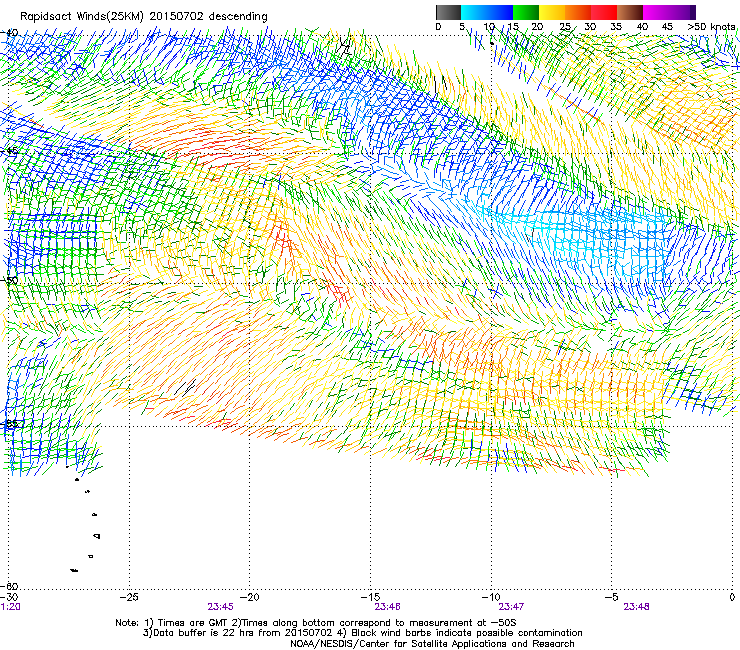This screenshot has width=740, height=650.
Task: Click the purple '23:46' time label
Action: tap(387, 607)
